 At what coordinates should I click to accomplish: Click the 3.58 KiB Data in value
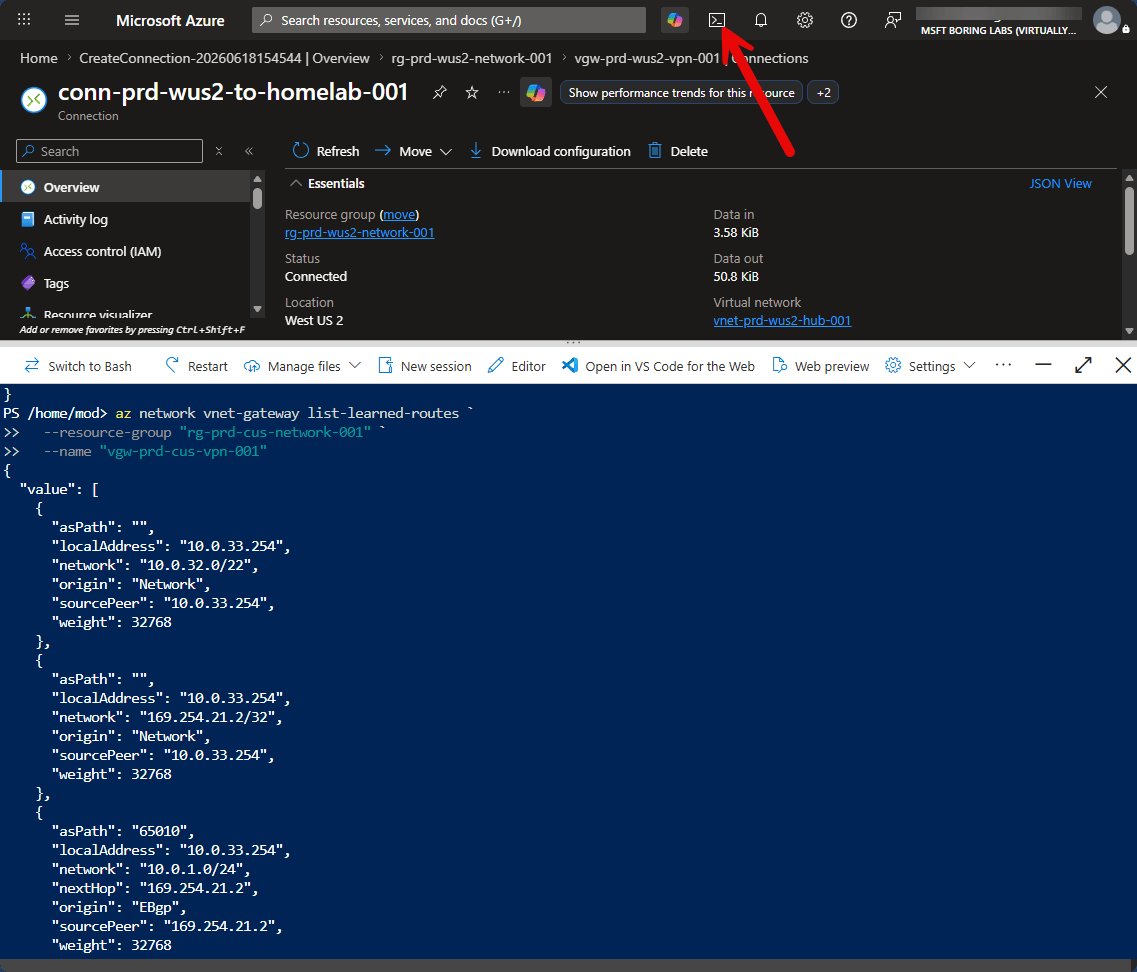(736, 233)
